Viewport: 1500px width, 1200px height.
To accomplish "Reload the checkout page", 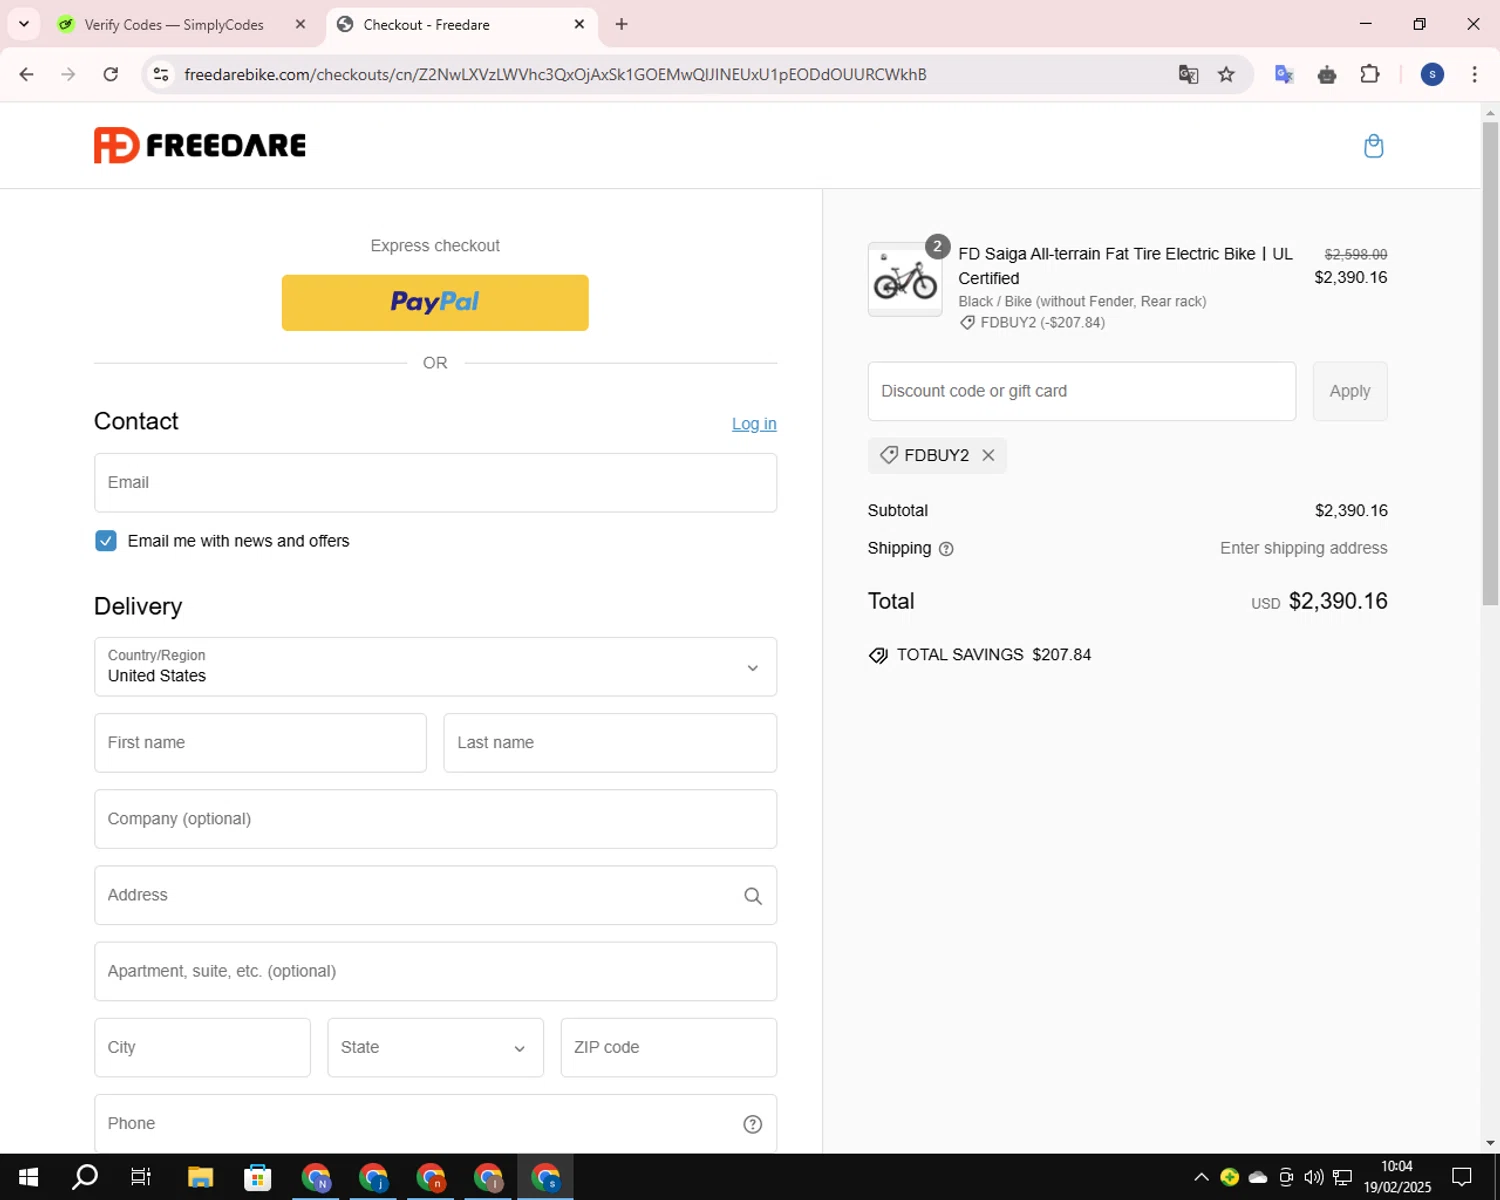I will pos(111,74).
